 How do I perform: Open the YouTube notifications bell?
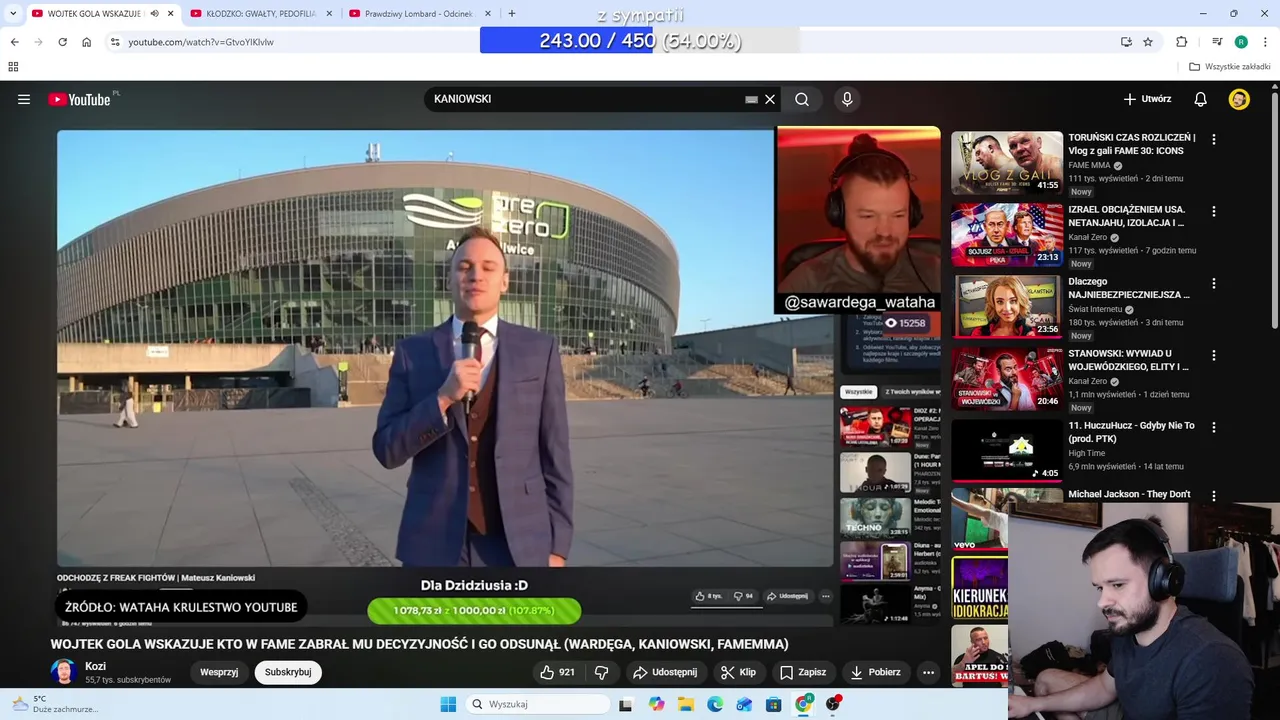(x=1201, y=99)
